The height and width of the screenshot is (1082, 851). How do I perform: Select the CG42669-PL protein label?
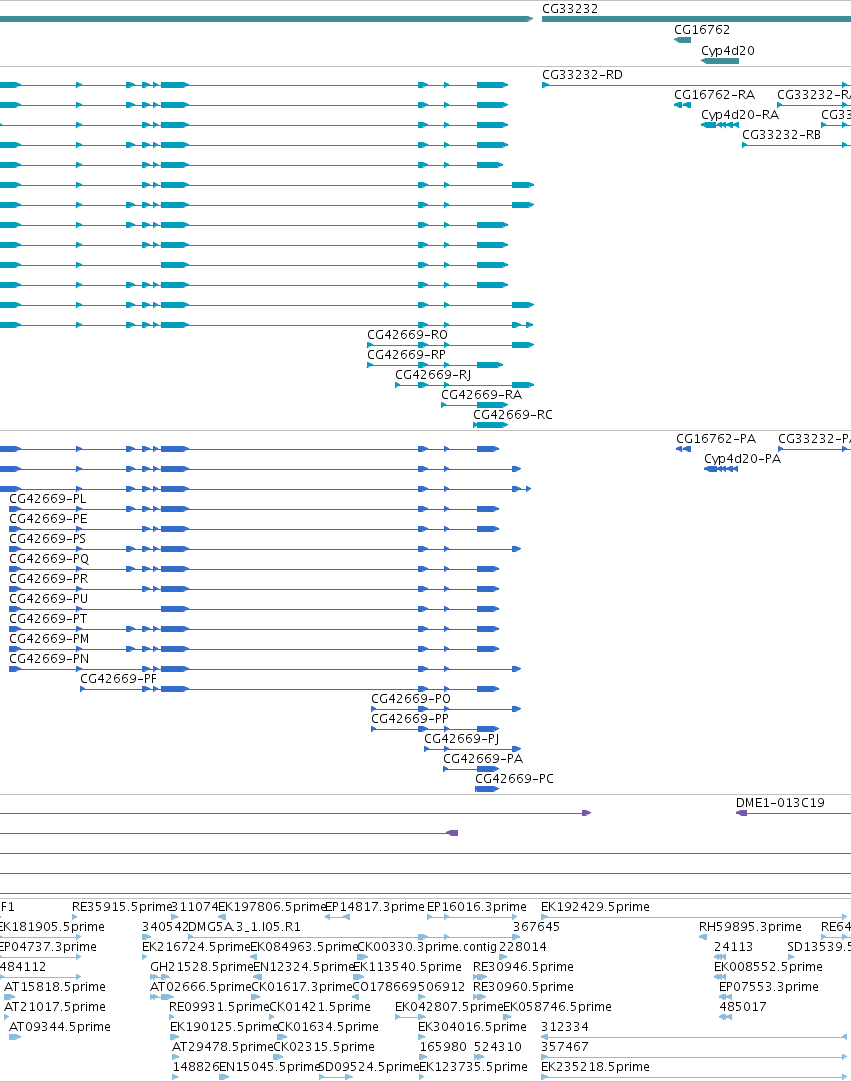[48, 499]
